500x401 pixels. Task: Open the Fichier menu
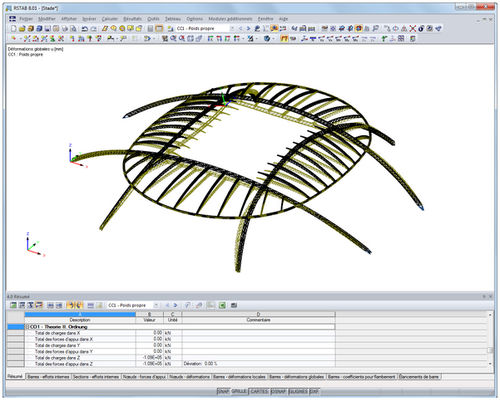point(26,19)
